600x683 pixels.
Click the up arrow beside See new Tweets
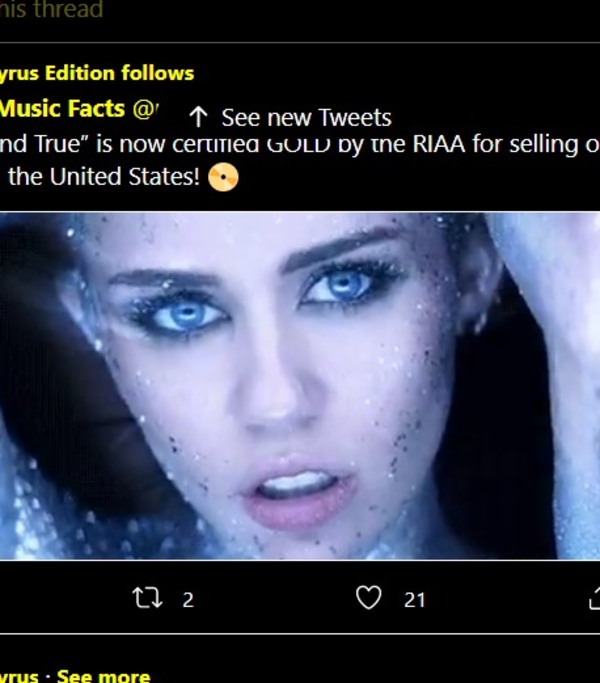[198, 118]
